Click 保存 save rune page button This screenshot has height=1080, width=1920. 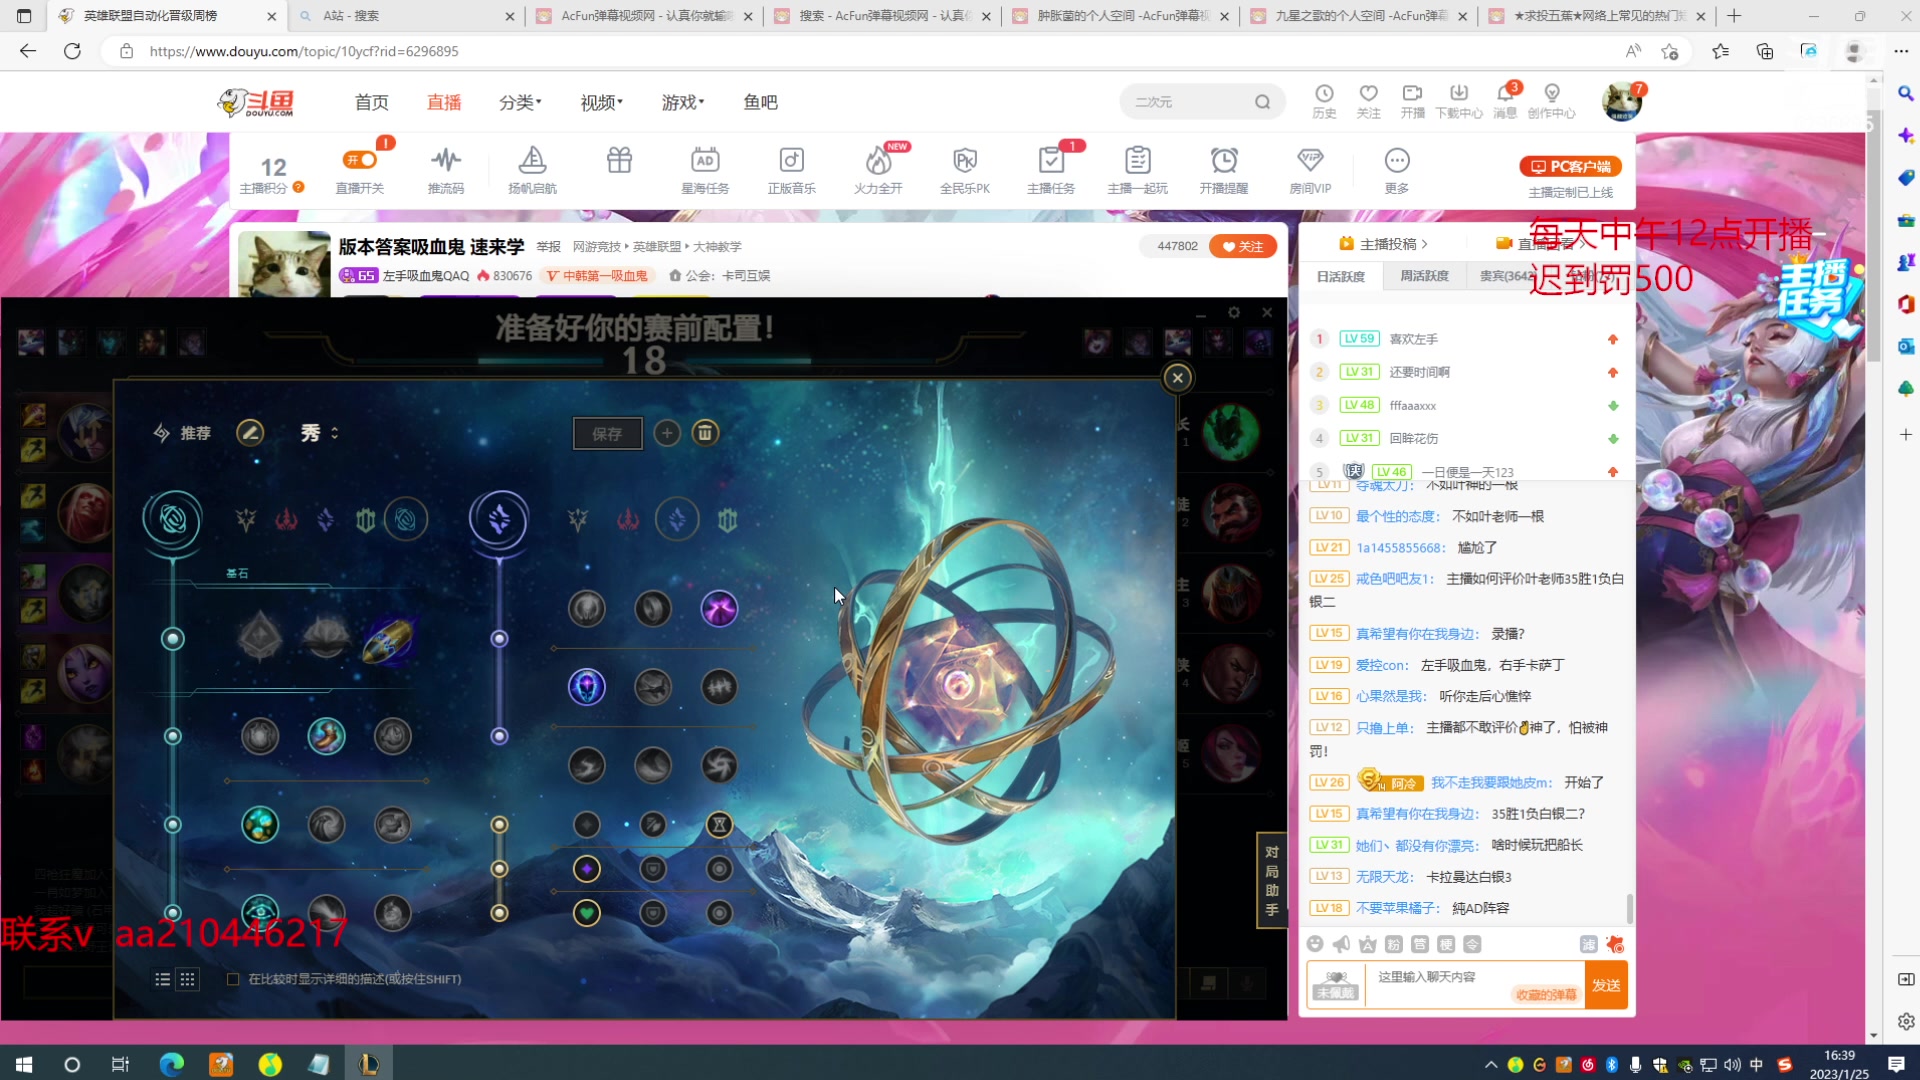pos(607,434)
